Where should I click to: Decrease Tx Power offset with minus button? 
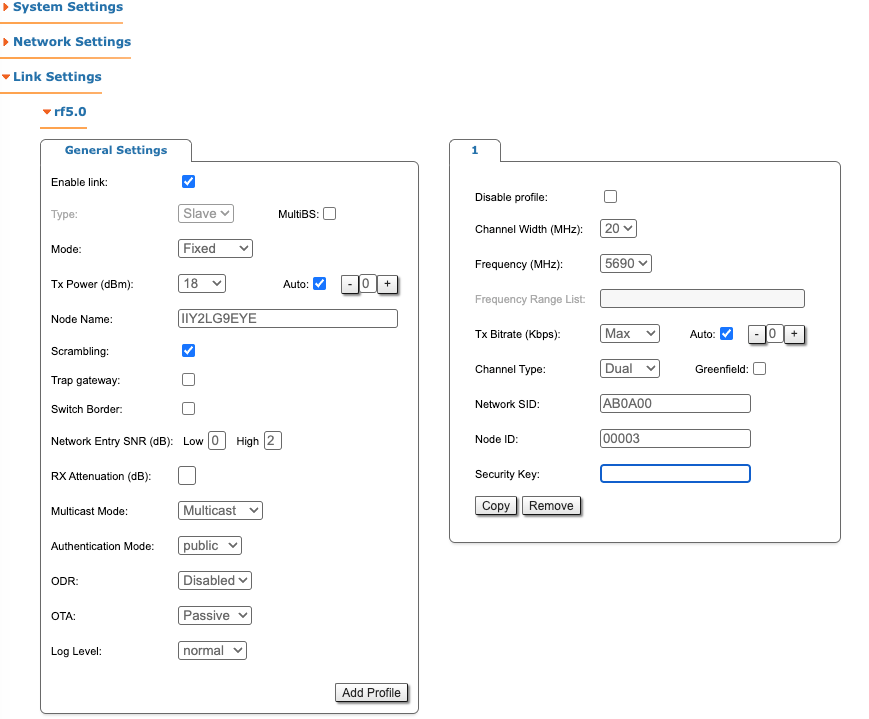(350, 284)
